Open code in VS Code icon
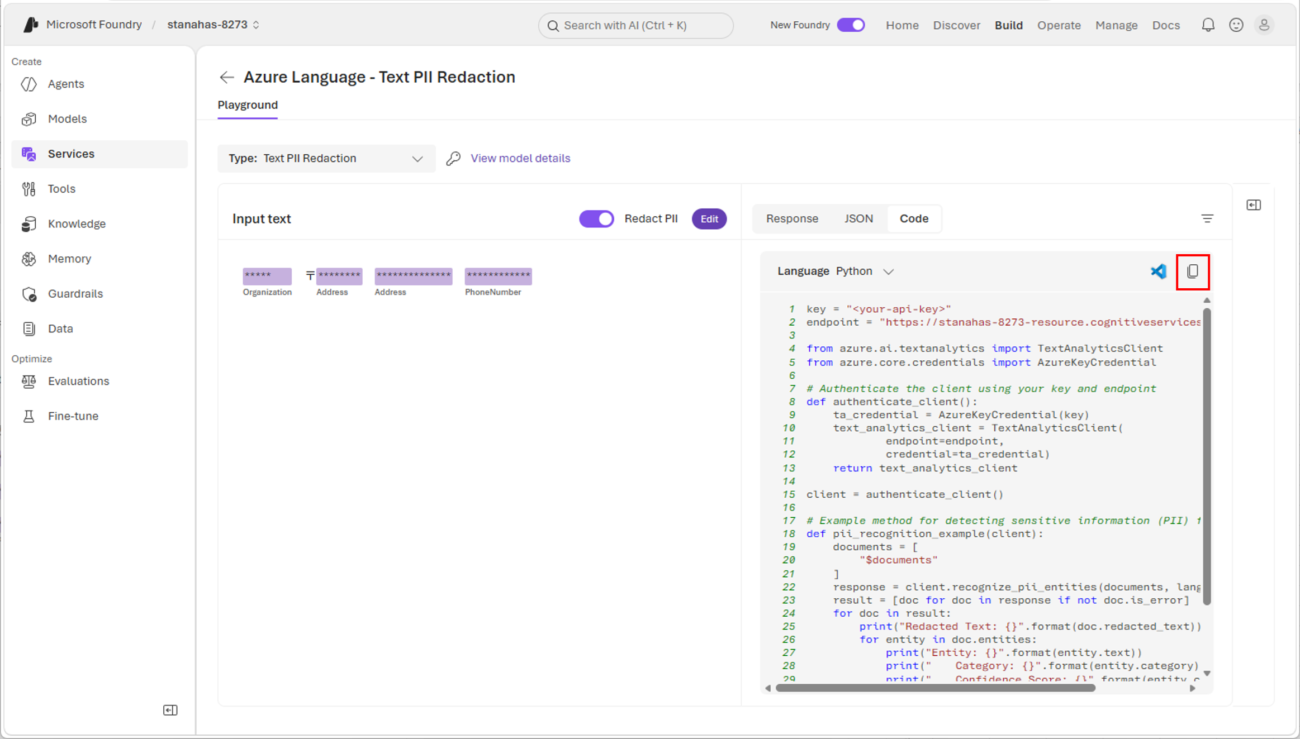This screenshot has height=739, width=1300. click(x=1158, y=271)
